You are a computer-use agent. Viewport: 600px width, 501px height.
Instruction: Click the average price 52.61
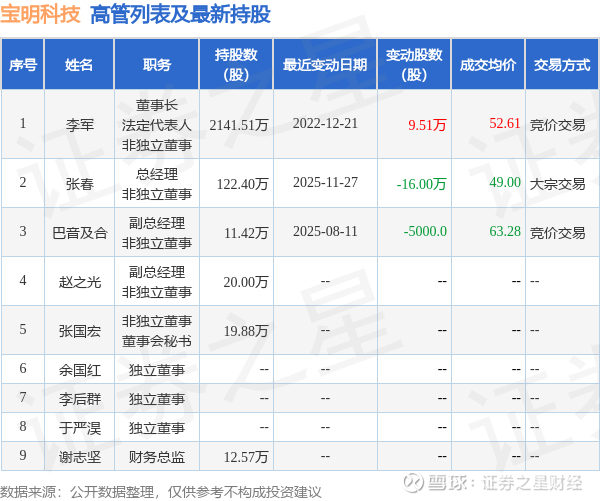click(505, 123)
